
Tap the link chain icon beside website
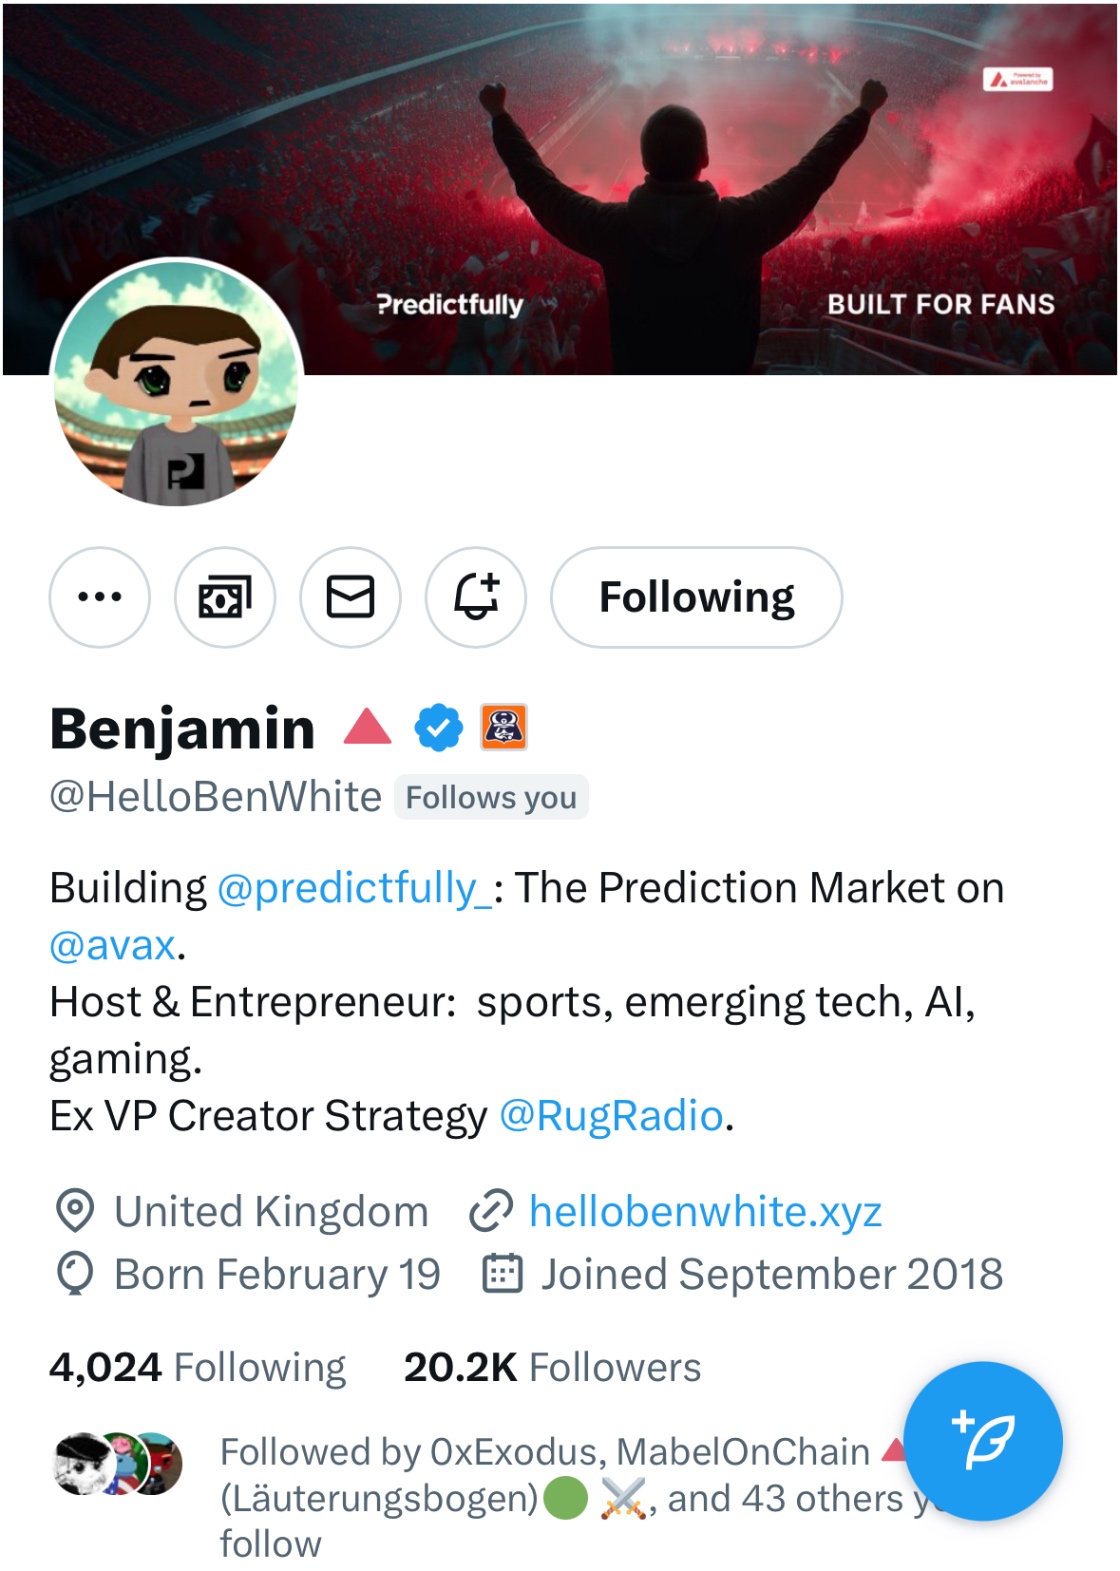[491, 1211]
